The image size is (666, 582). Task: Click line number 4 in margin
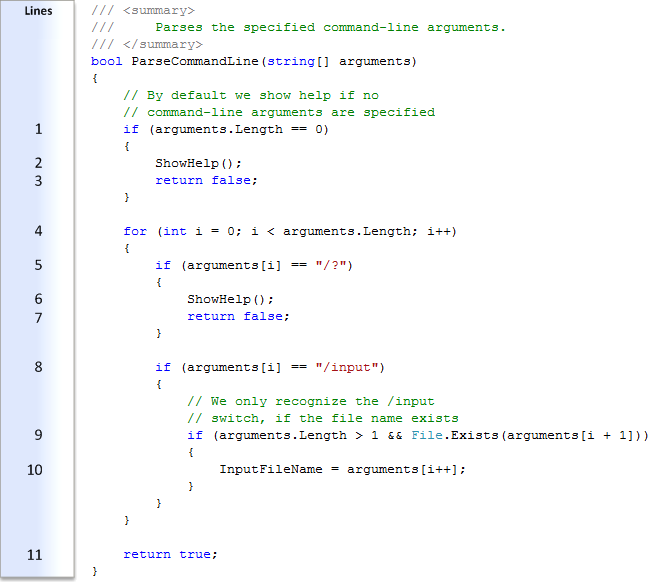(38, 231)
